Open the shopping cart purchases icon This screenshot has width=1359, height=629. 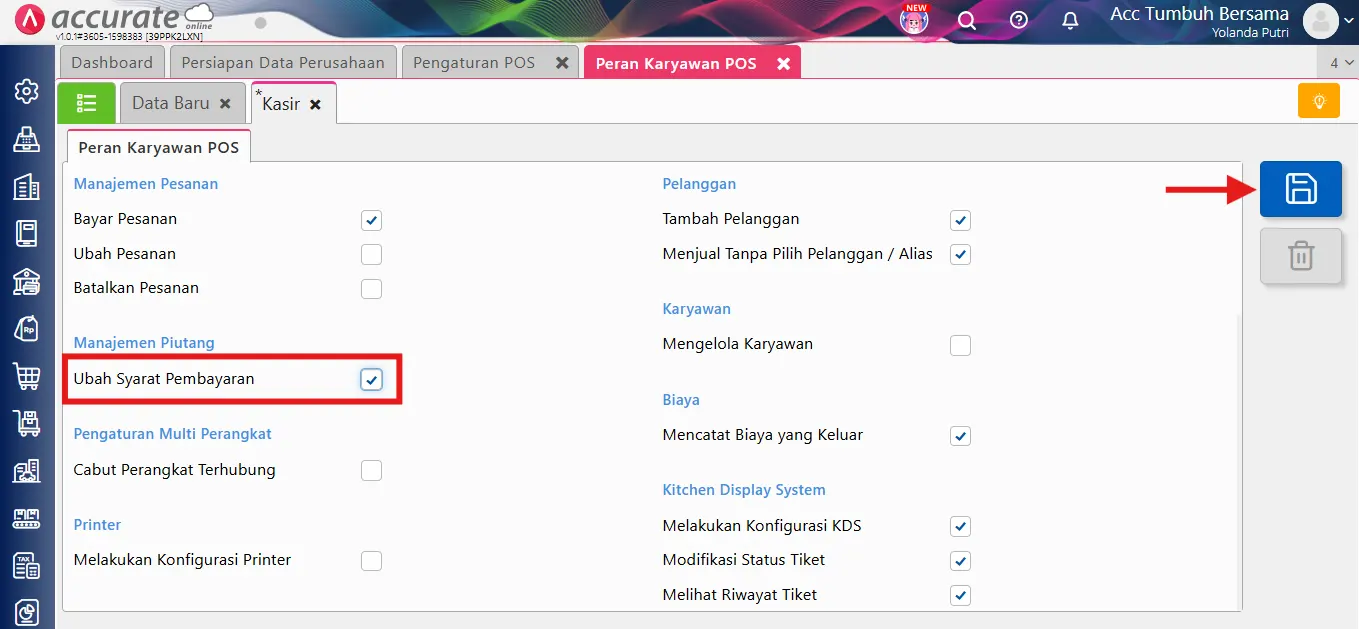(27, 375)
